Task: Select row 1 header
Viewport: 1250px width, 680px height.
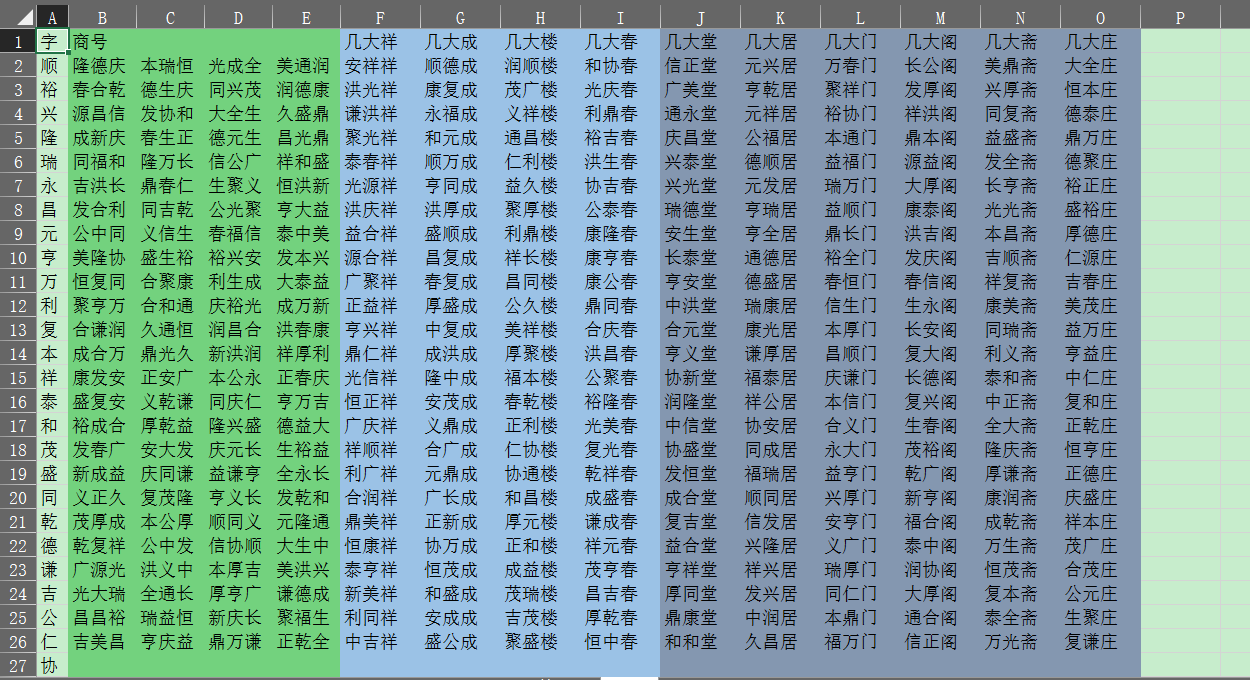Action: (x=18, y=42)
